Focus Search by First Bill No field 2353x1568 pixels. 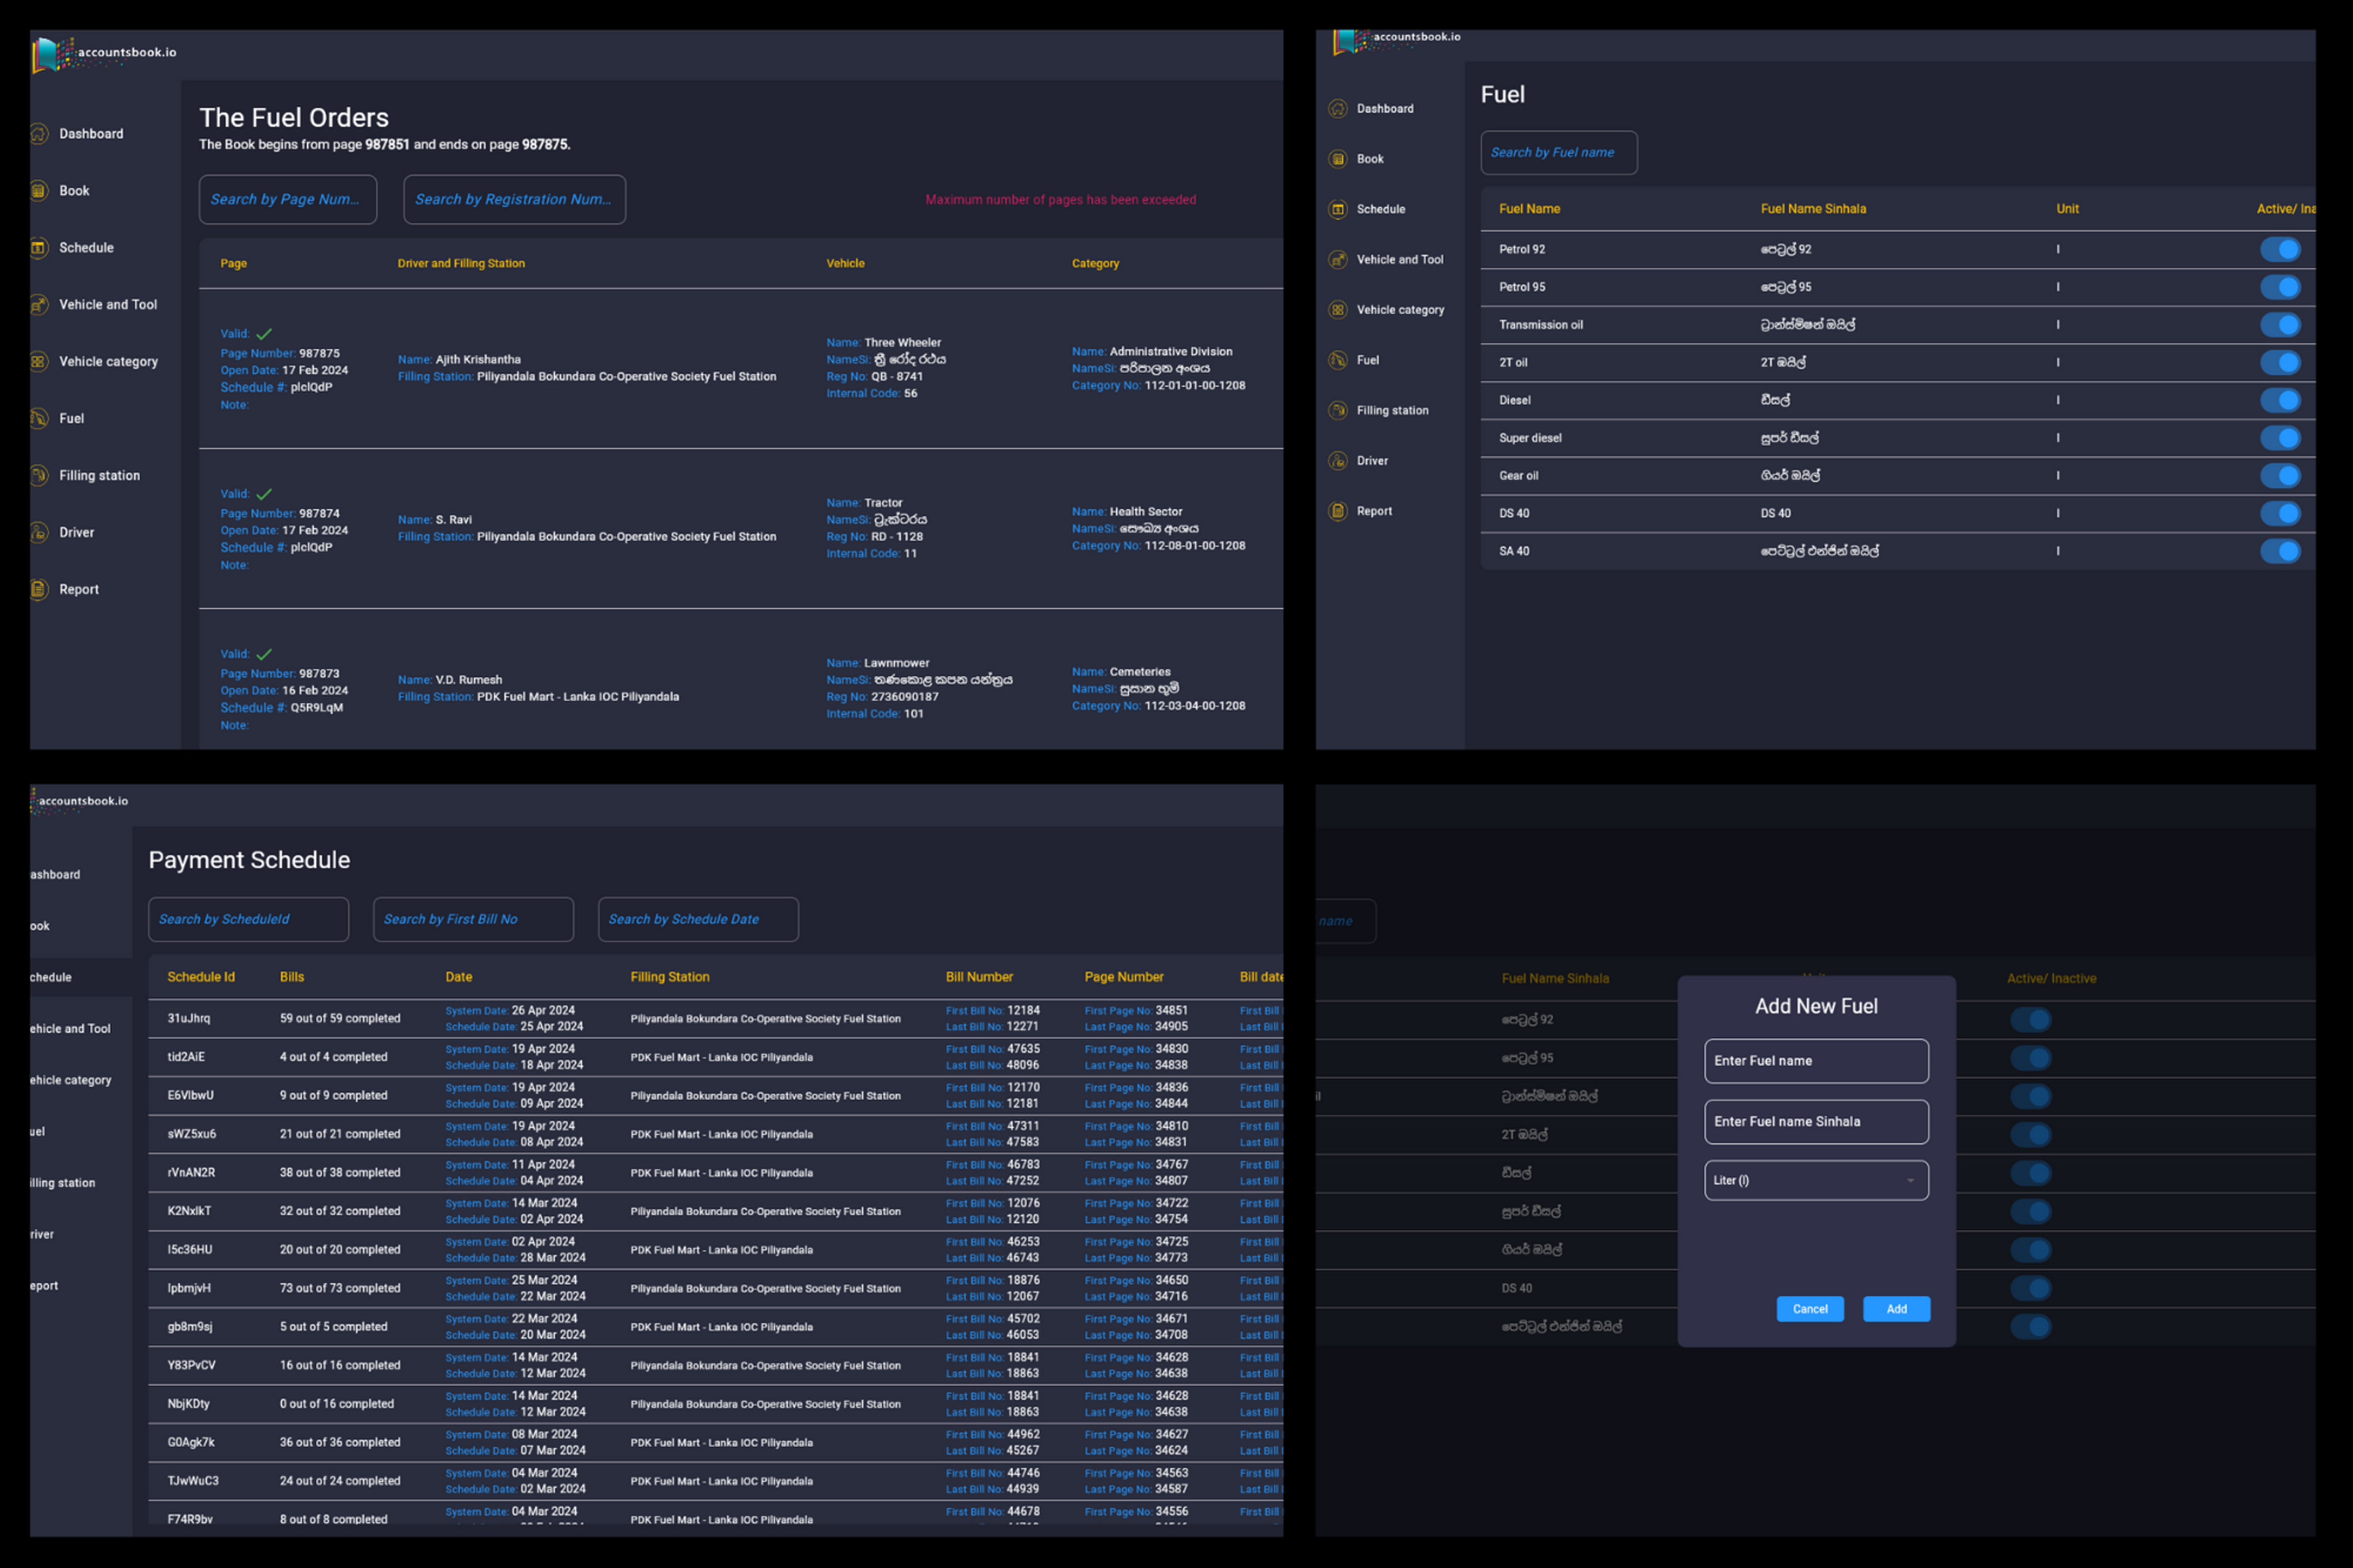tap(473, 919)
